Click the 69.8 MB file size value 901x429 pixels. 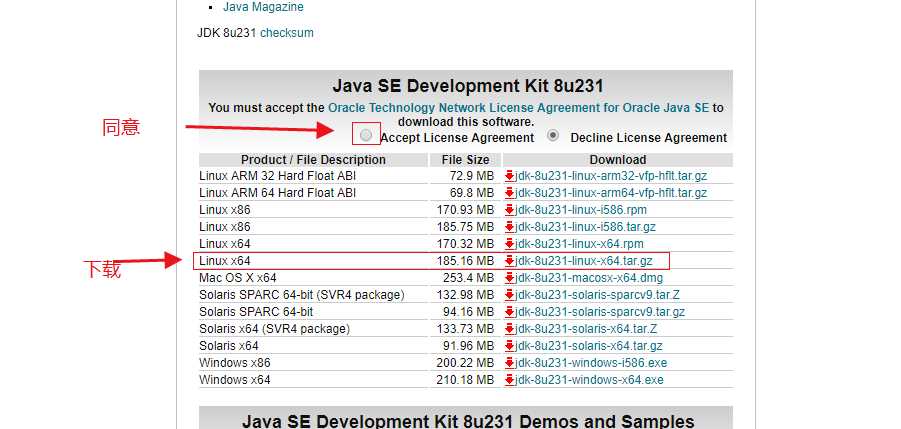(x=472, y=193)
